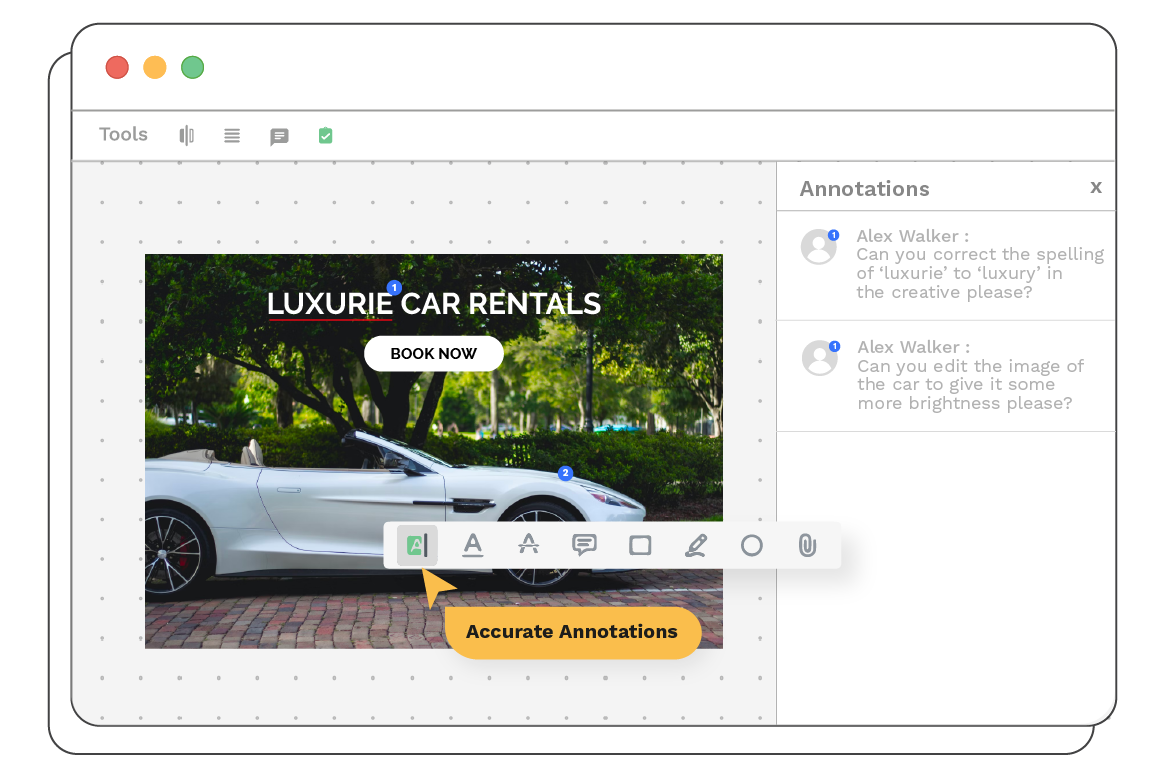Screen dimensions: 1150x771
Task: Select the underline text markup tool
Action: pyautogui.click(x=472, y=545)
